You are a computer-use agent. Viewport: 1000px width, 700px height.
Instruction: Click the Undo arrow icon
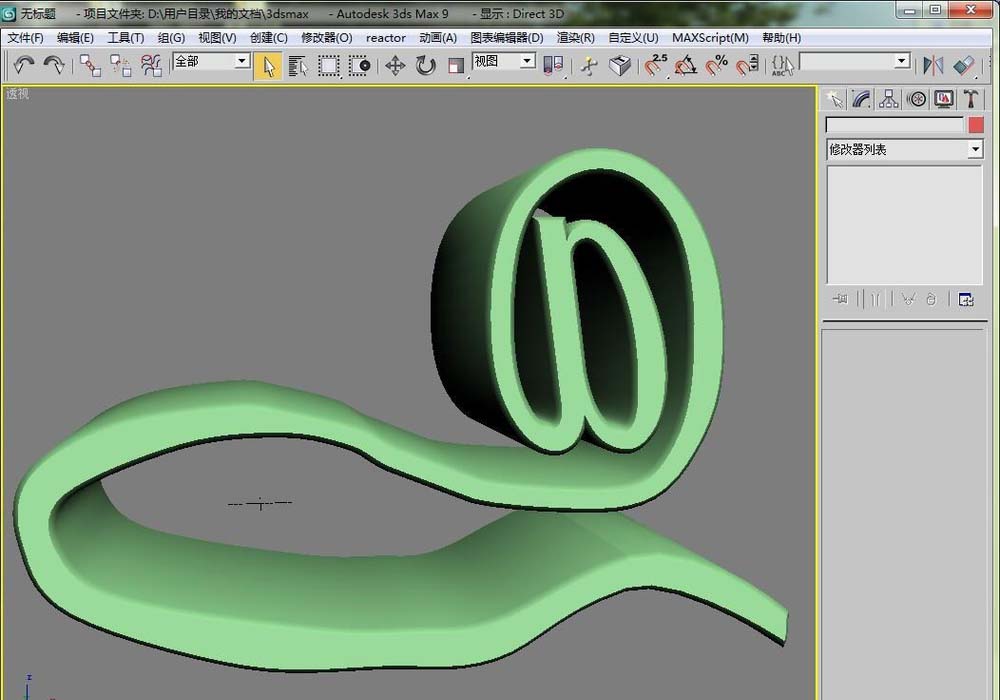(x=24, y=65)
